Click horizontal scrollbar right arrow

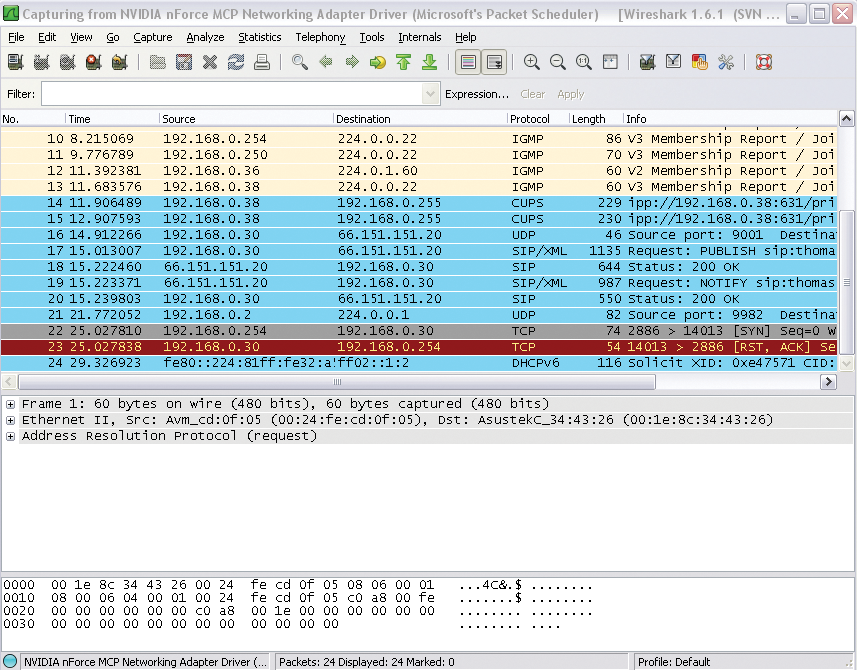[828, 381]
